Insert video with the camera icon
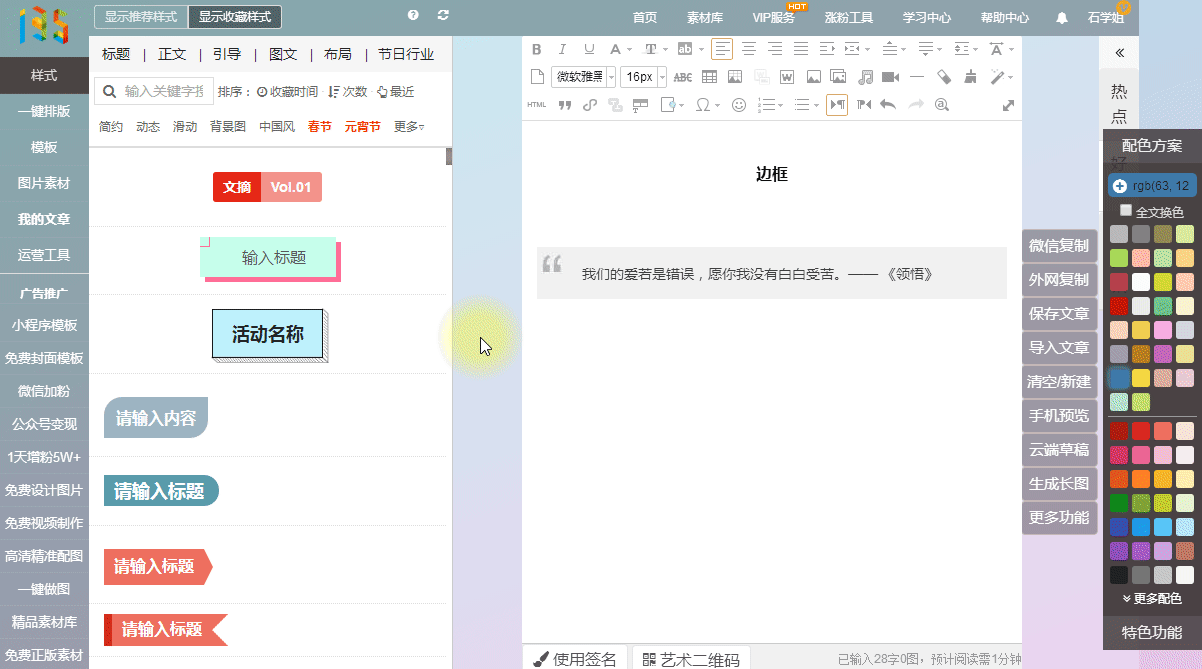Viewport: 1202px width, 669px height. coord(890,77)
